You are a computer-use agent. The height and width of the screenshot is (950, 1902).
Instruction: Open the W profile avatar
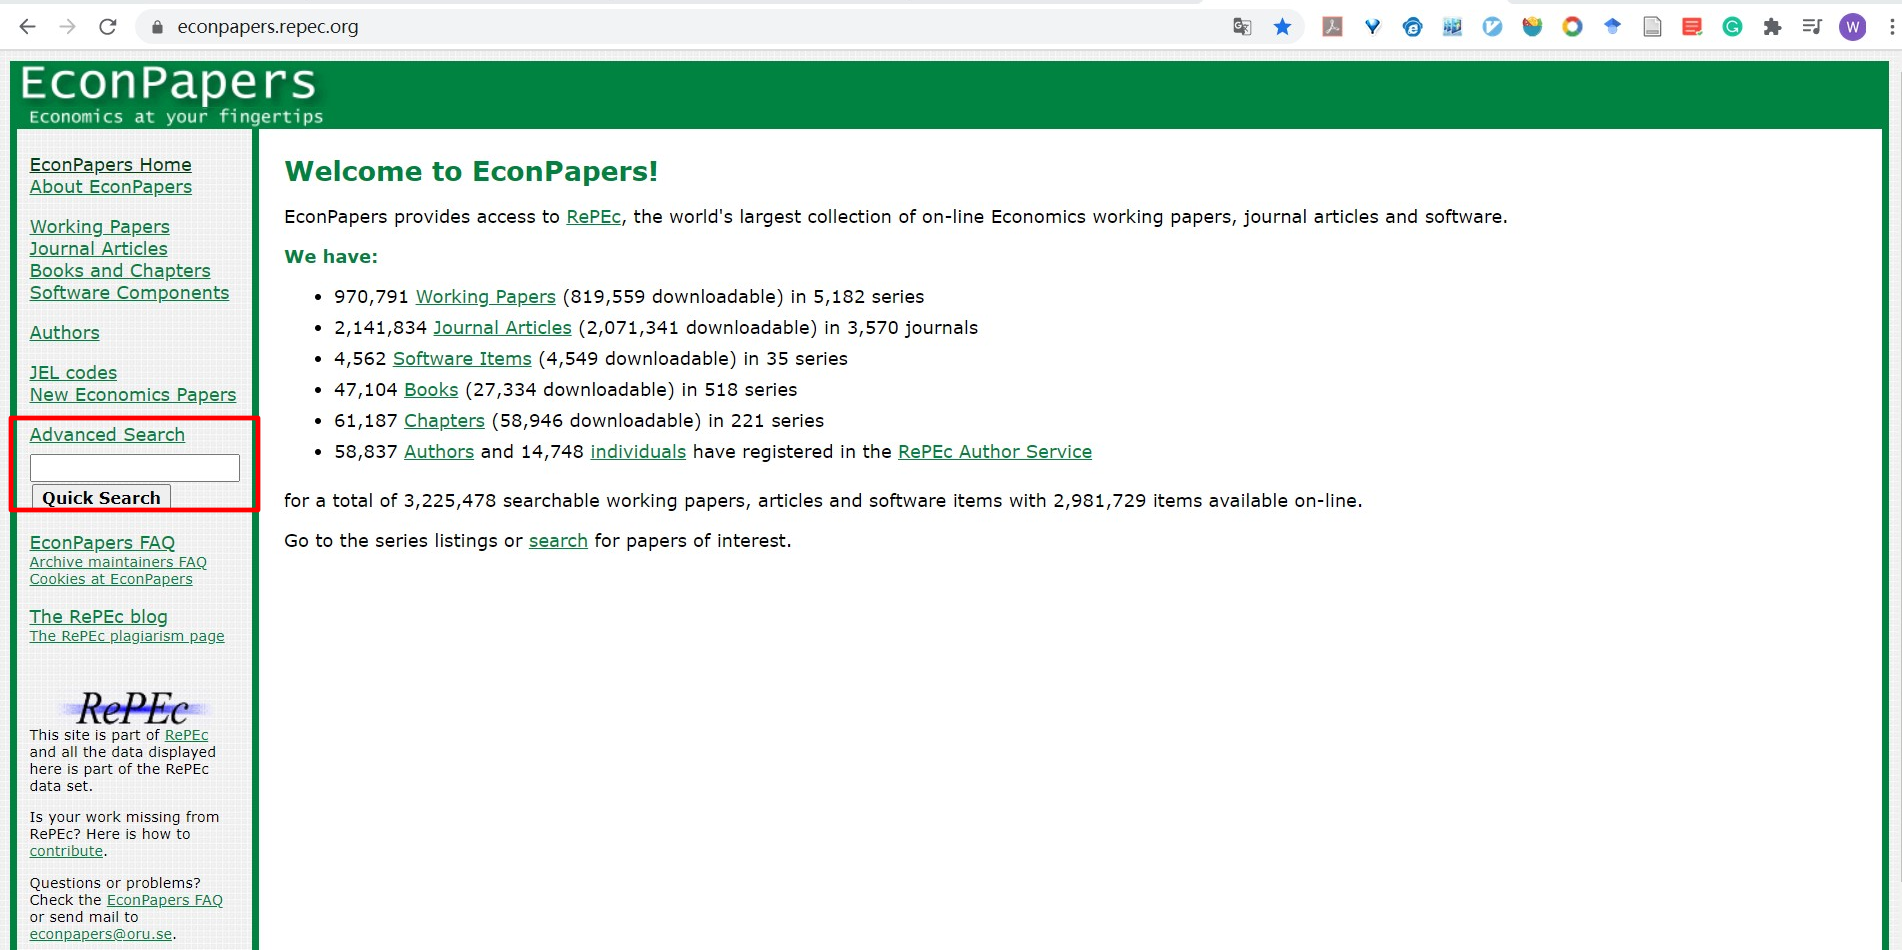[x=1852, y=27]
